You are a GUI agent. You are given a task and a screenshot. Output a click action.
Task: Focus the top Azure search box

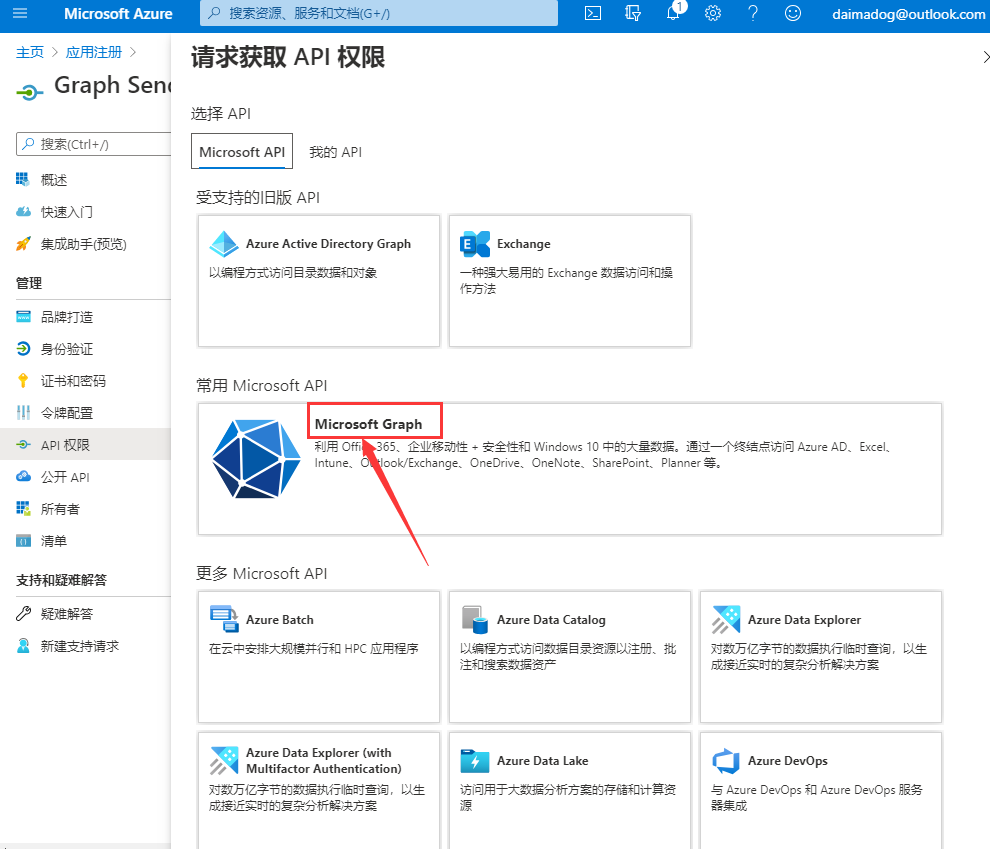coord(379,13)
